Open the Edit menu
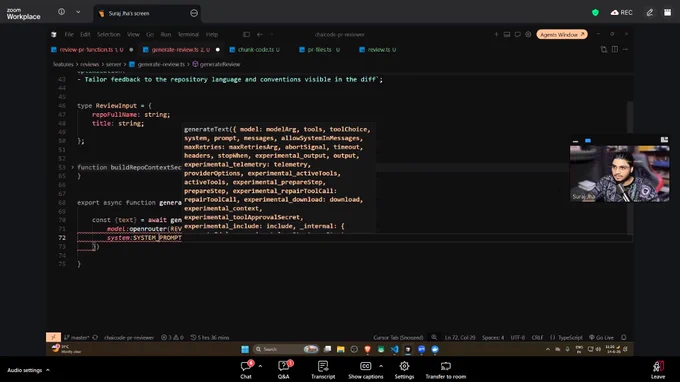Viewport: 680px width, 382px height. pos(85,34)
